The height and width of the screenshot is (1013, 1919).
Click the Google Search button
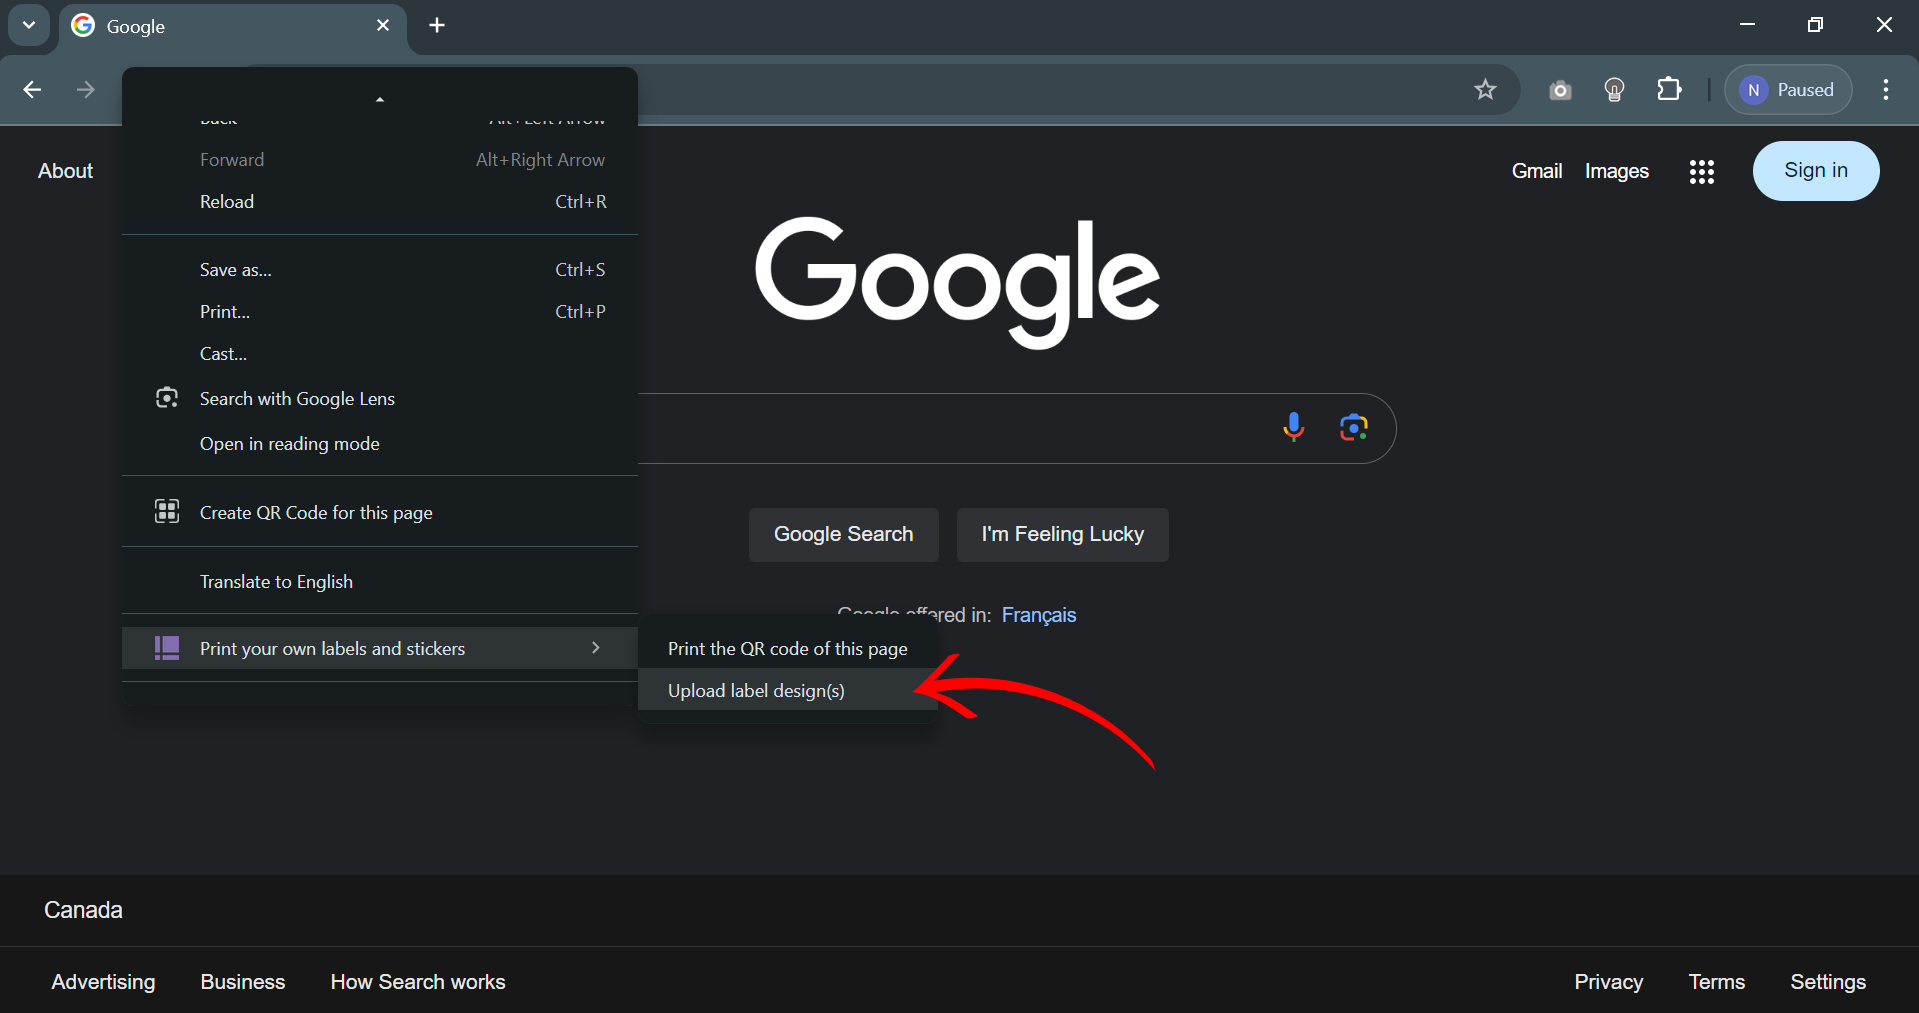pyautogui.click(x=843, y=534)
